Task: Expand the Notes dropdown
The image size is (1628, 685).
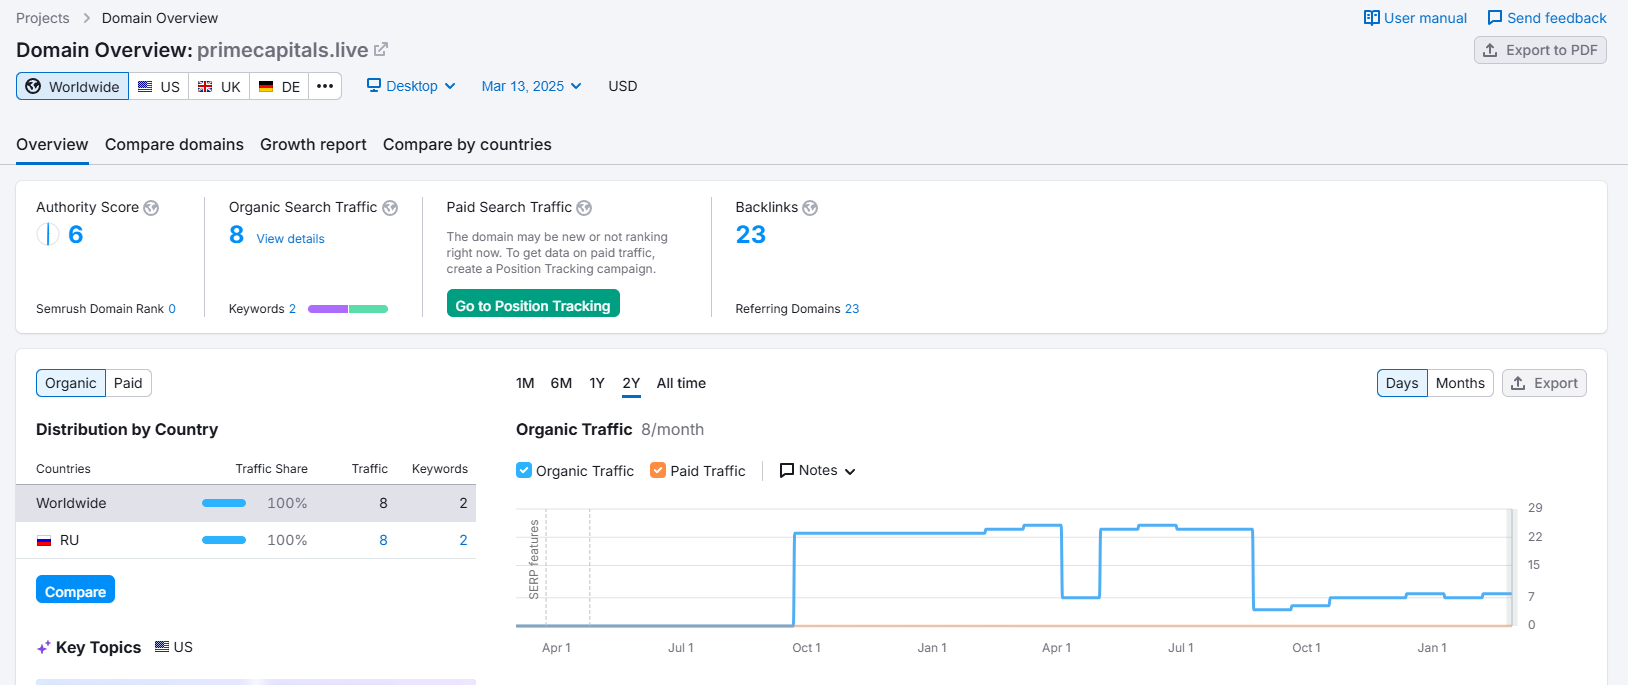Action: coord(818,470)
